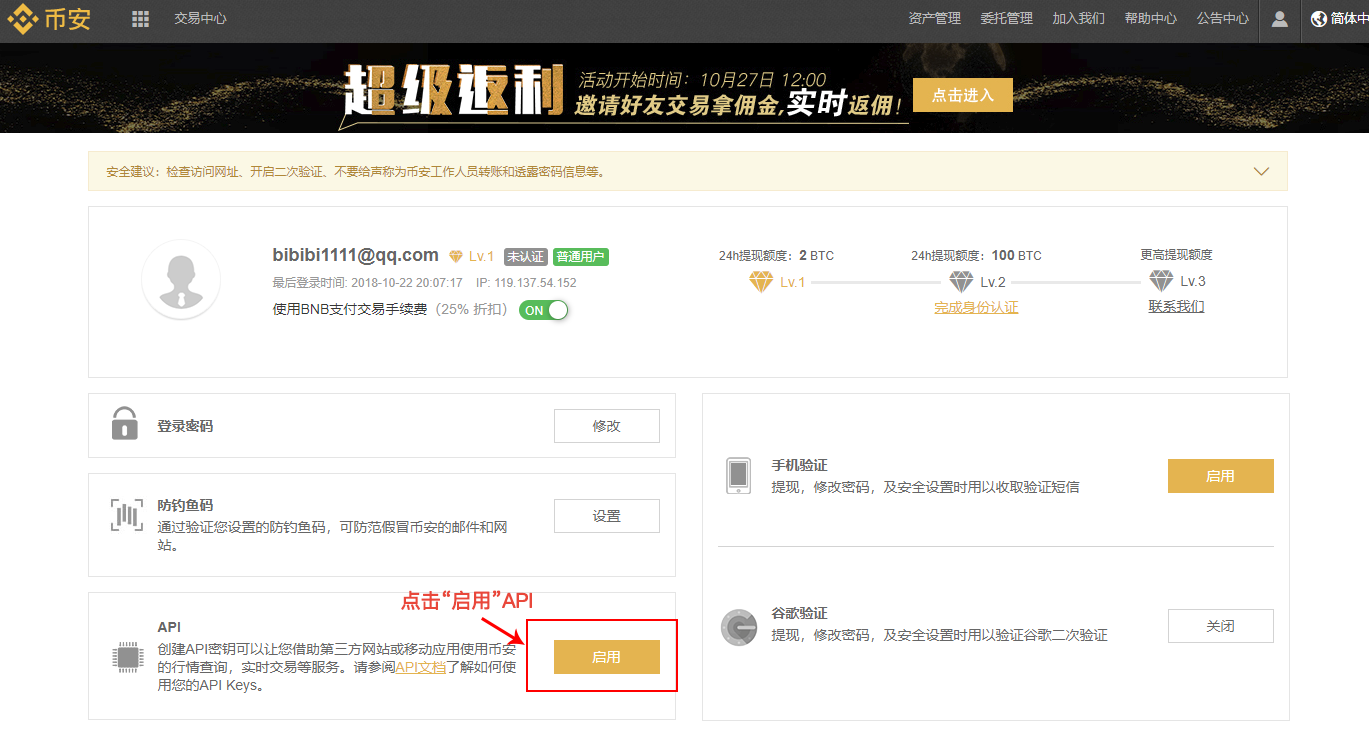Open the user account icon
Image resolution: width=1369 pixels, height=732 pixels.
1279,19
